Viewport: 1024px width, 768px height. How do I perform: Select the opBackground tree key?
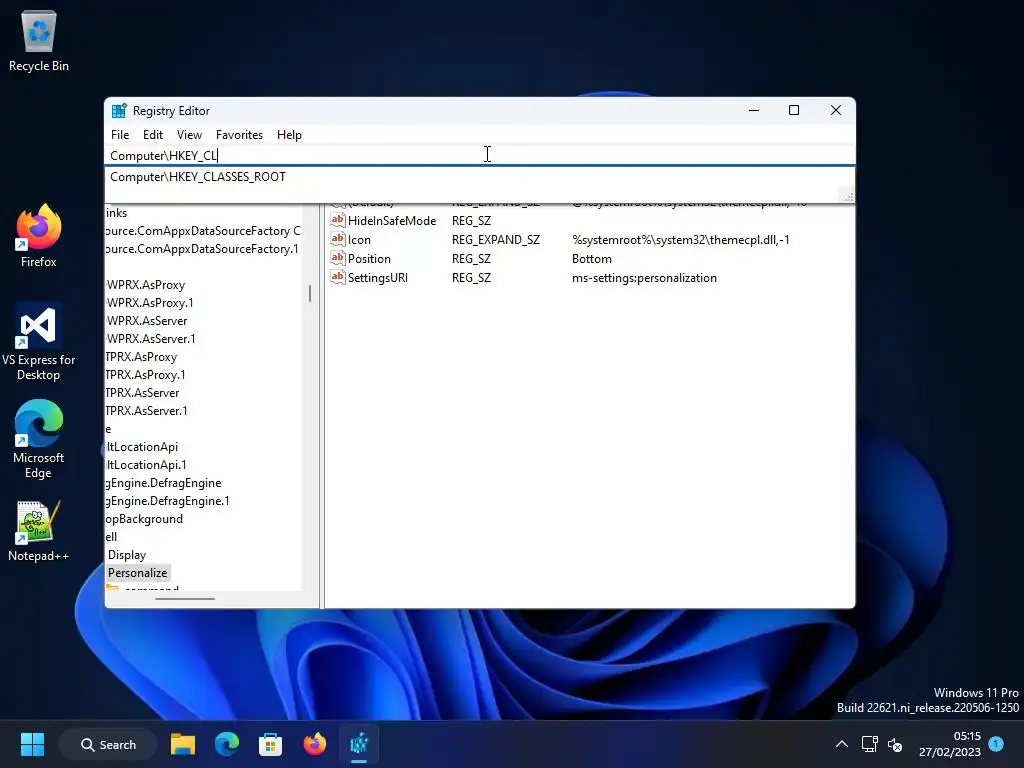point(144,519)
